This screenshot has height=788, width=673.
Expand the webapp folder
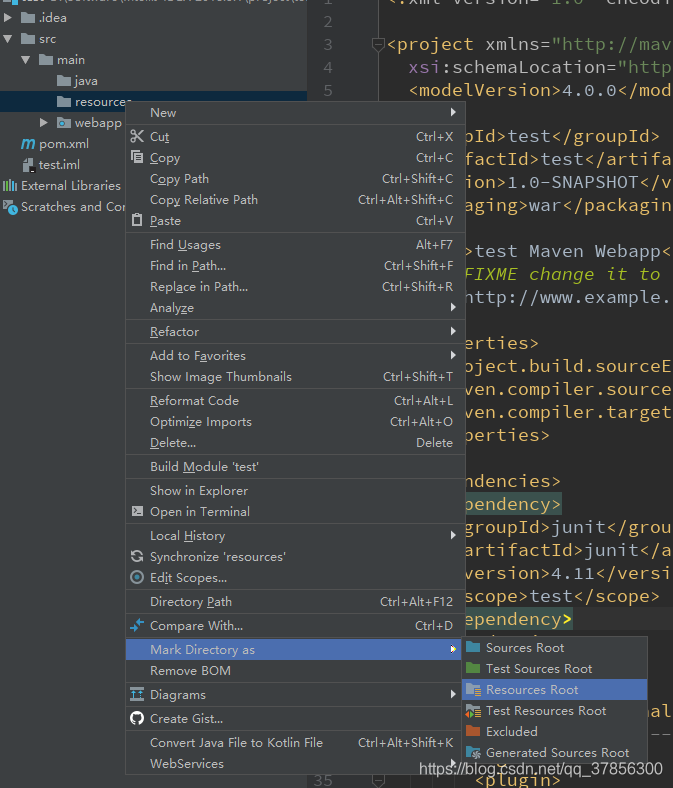pyautogui.click(x=44, y=123)
